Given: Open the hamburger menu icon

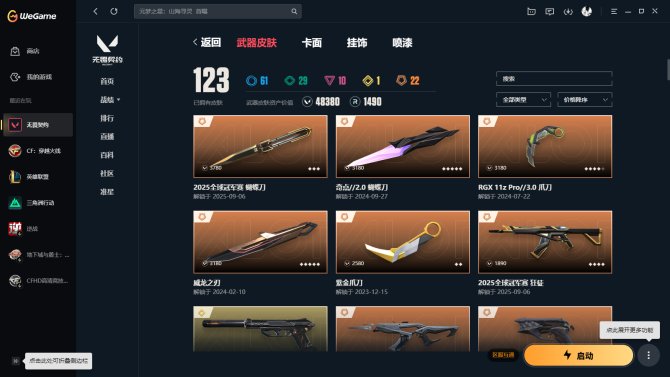Looking at the screenshot, I should coord(614,12).
